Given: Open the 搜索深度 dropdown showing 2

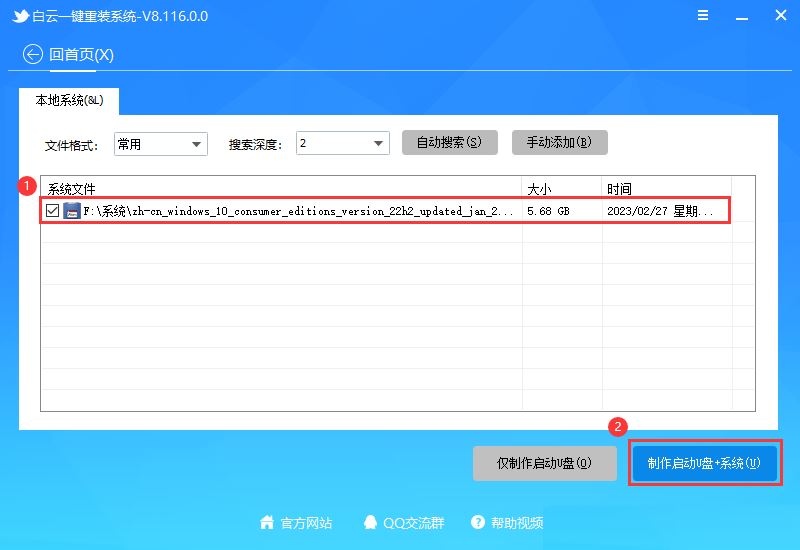Looking at the screenshot, I should coord(343,143).
